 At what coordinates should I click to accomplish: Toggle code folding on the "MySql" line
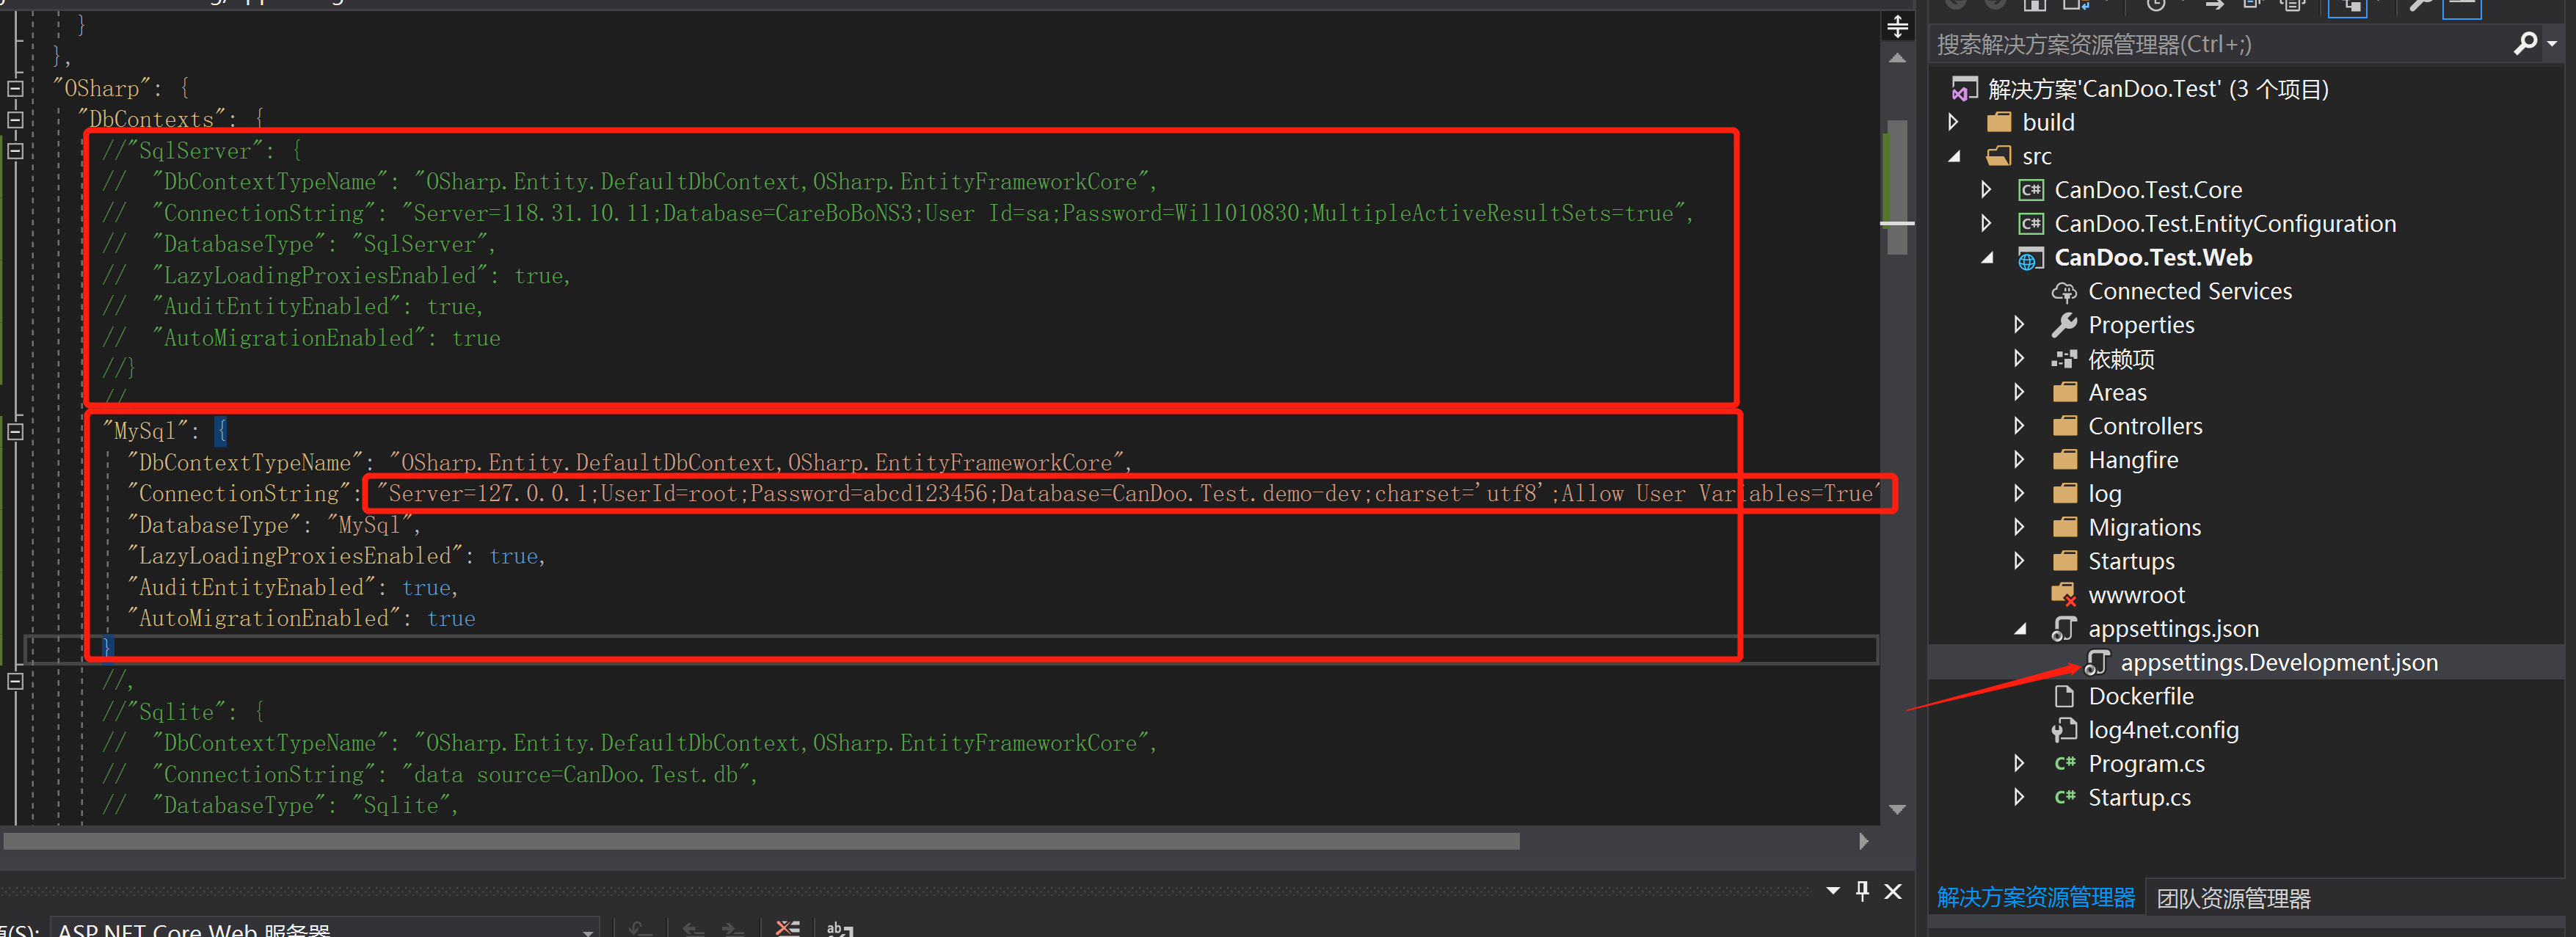(x=15, y=432)
